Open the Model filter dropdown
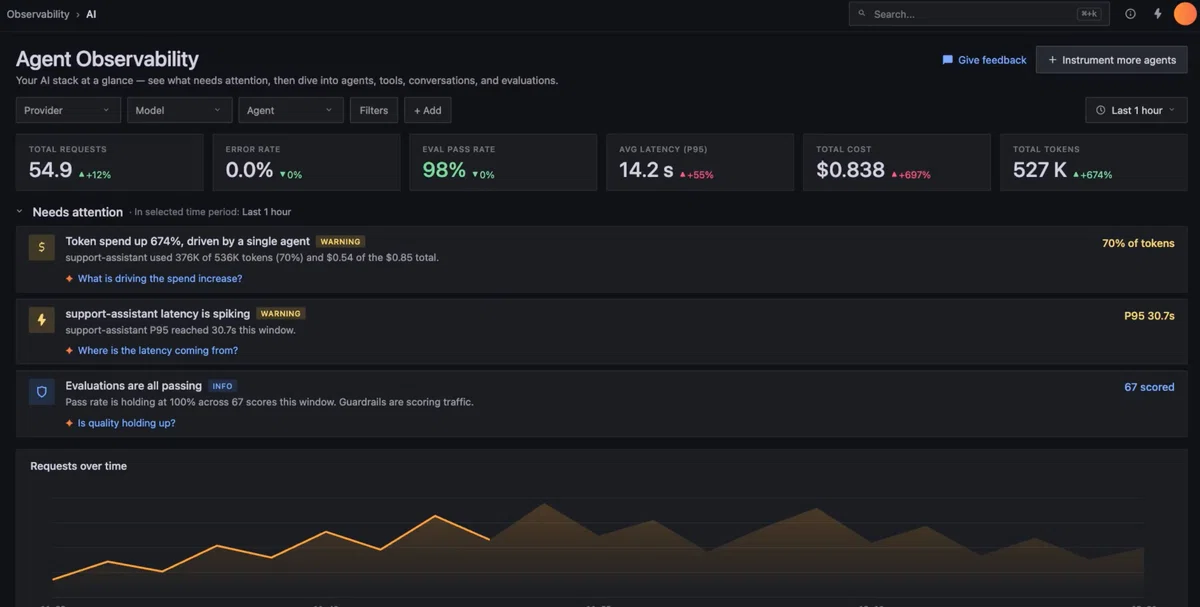The height and width of the screenshot is (607, 1200). tap(179, 110)
